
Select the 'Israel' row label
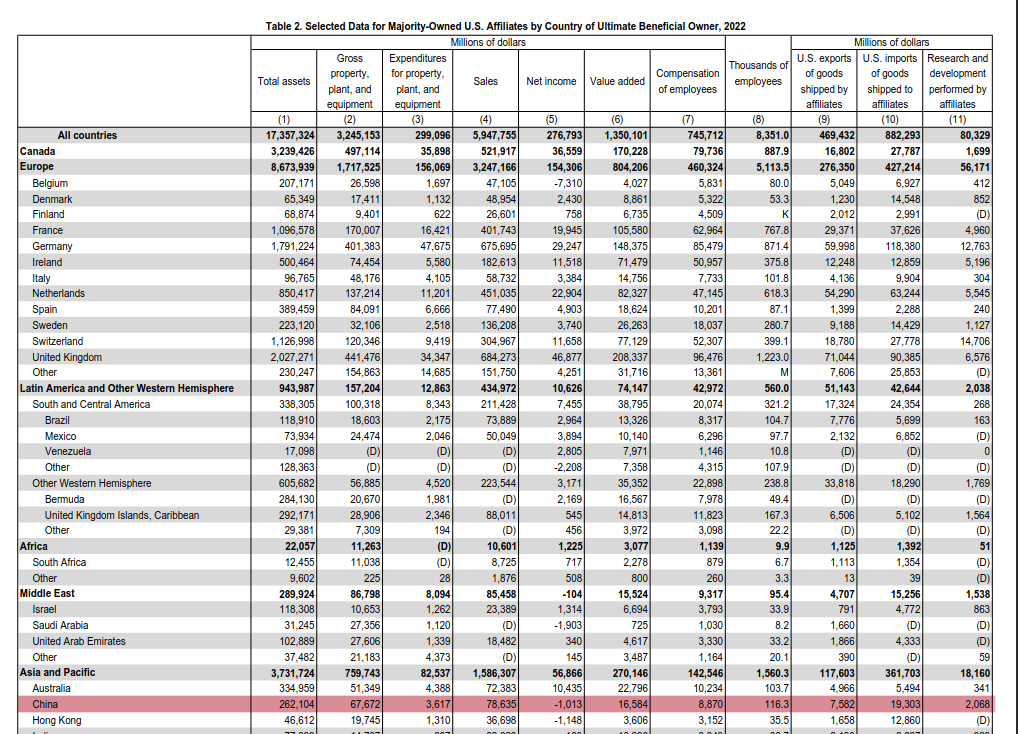44,609
